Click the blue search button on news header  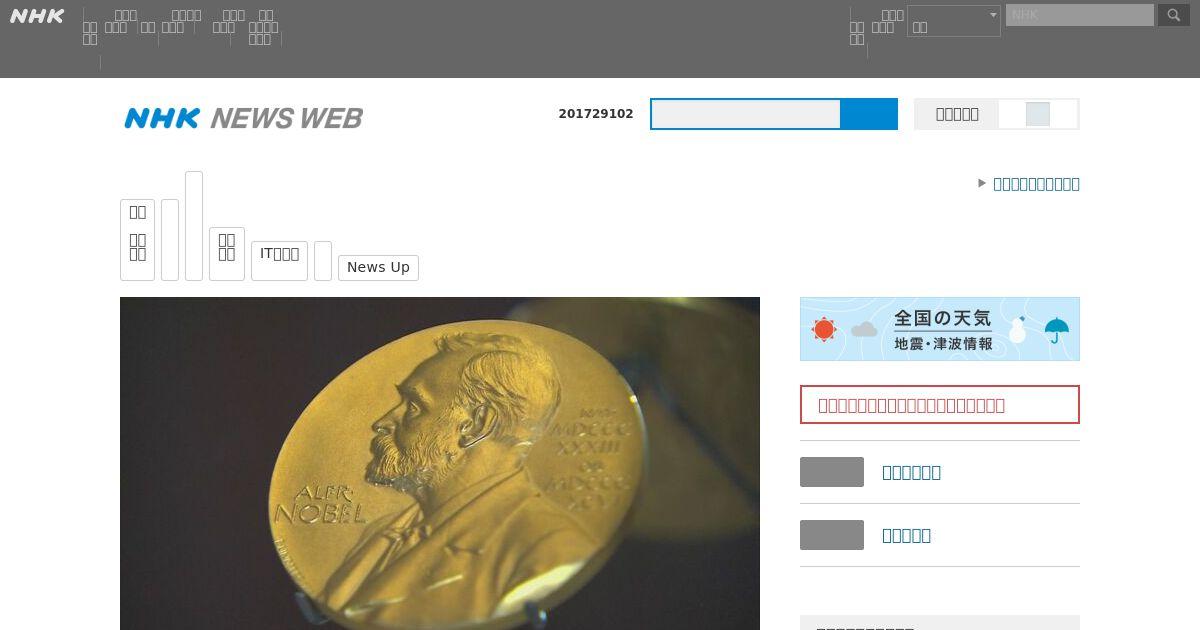click(869, 114)
